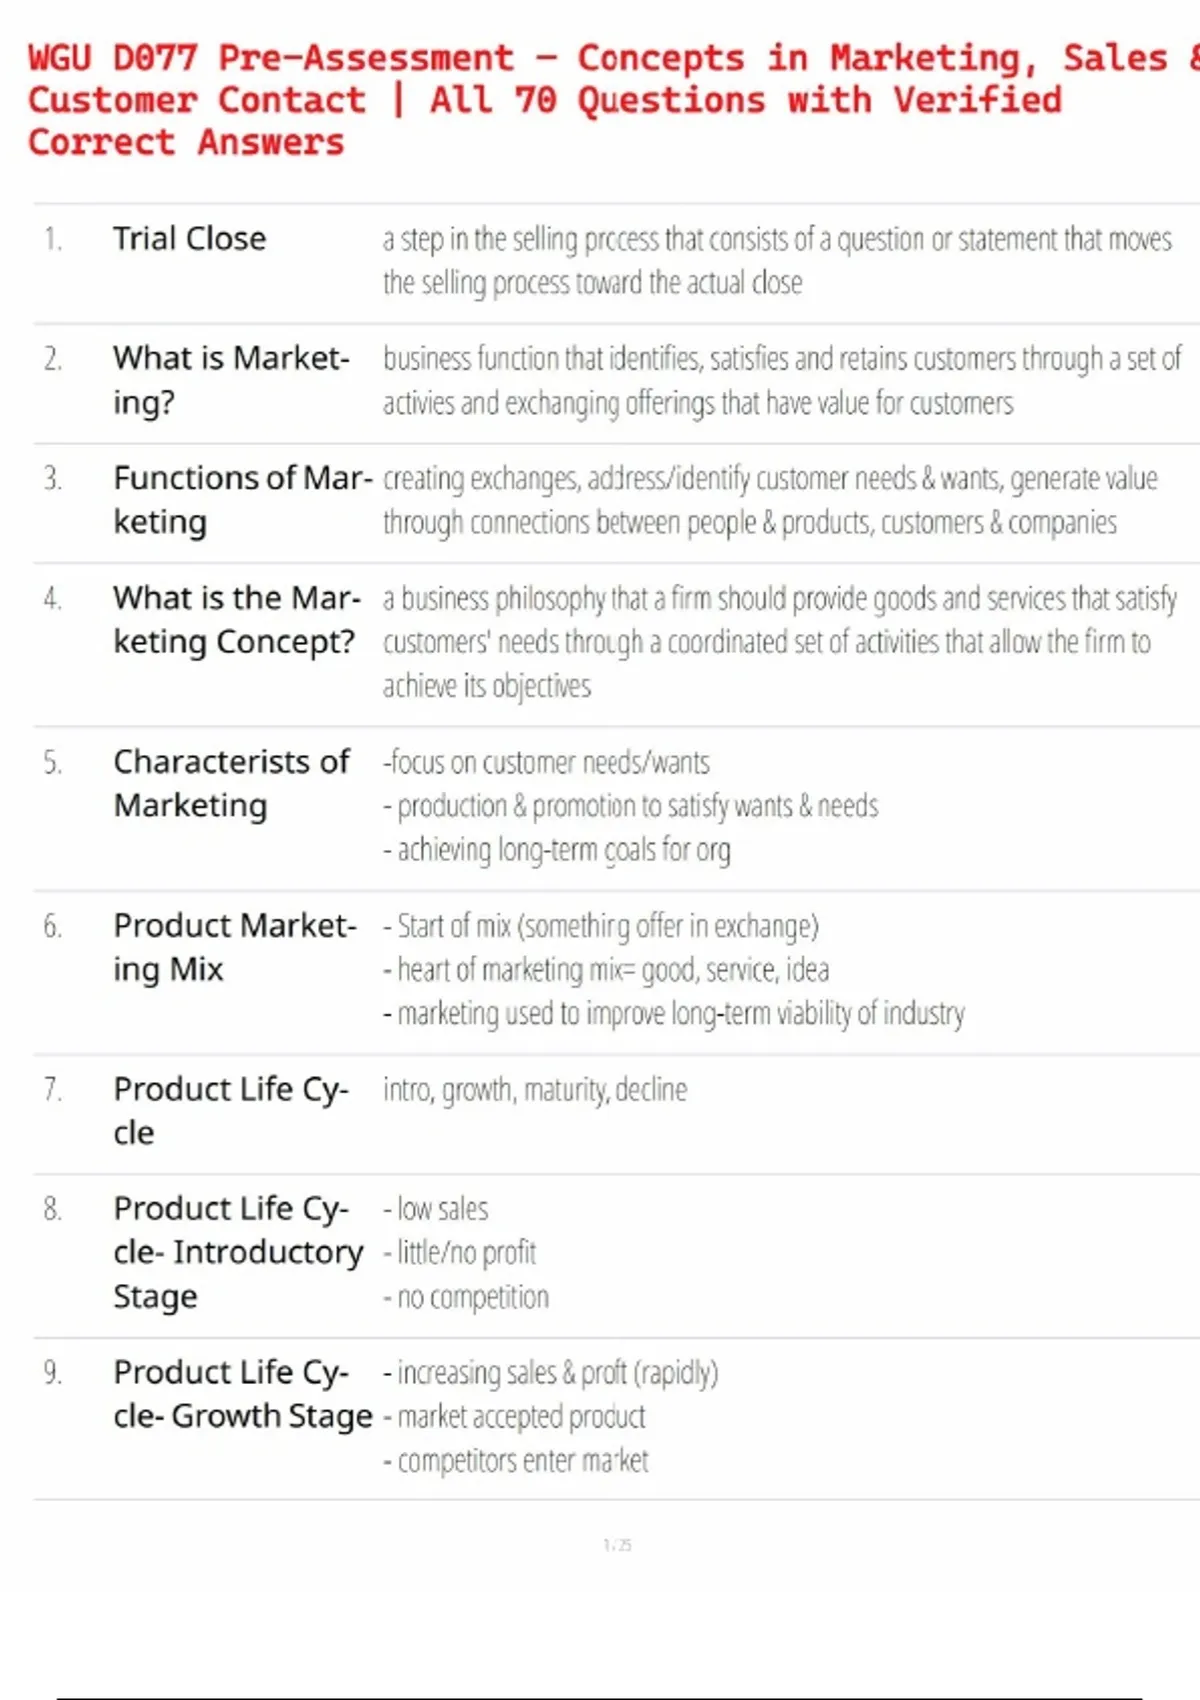Click the line '-focus on customer needs/wants'
The width and height of the screenshot is (1200, 1700).
[x=546, y=763]
